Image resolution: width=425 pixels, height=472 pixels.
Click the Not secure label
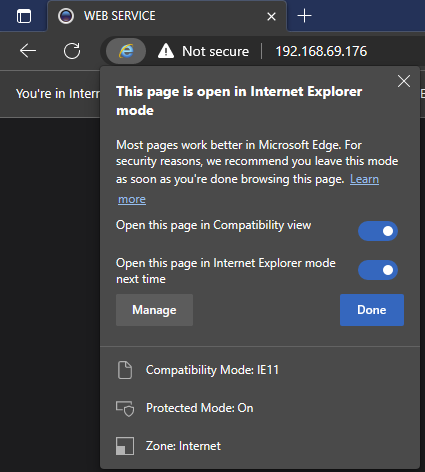pos(215,51)
